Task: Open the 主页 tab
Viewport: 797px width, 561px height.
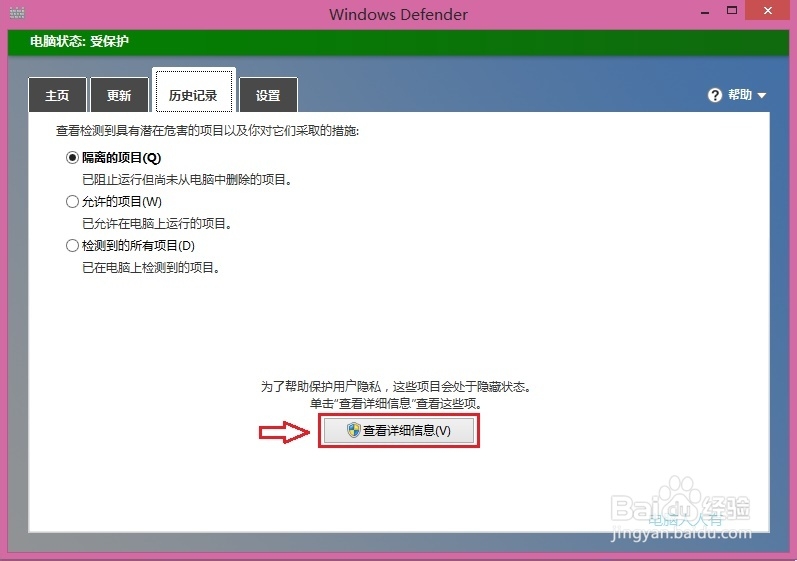Action: click(57, 95)
